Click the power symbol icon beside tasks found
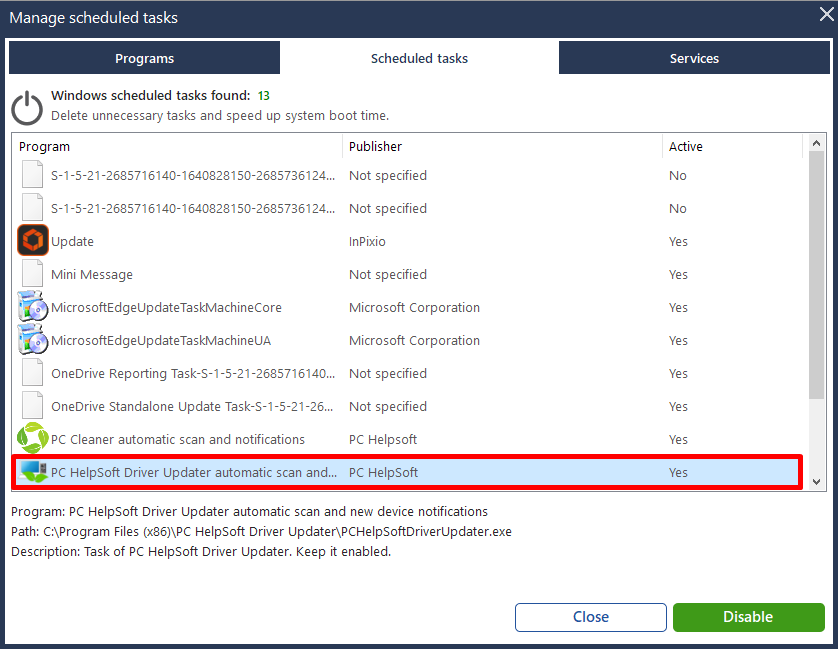Image resolution: width=838 pixels, height=649 pixels. pyautogui.click(x=27, y=107)
